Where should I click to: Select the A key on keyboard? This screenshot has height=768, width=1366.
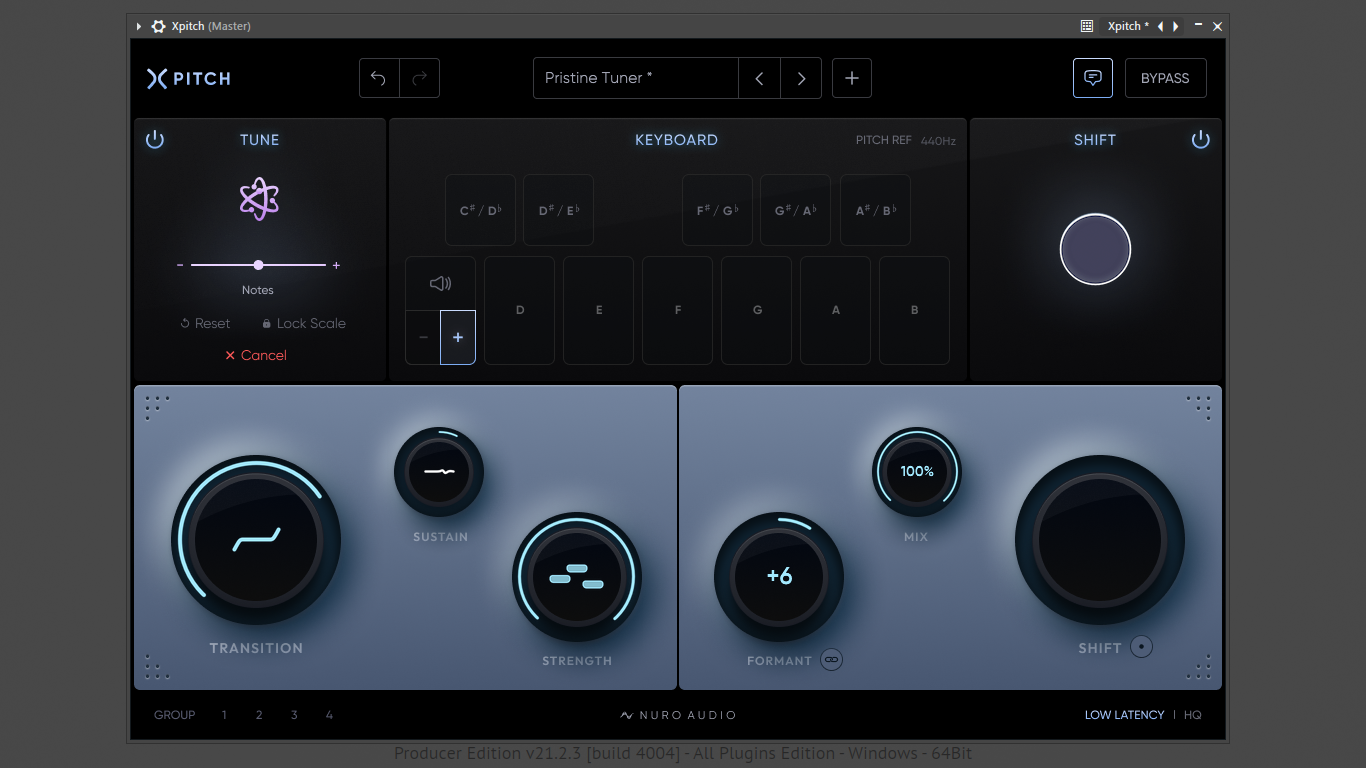click(x=835, y=310)
